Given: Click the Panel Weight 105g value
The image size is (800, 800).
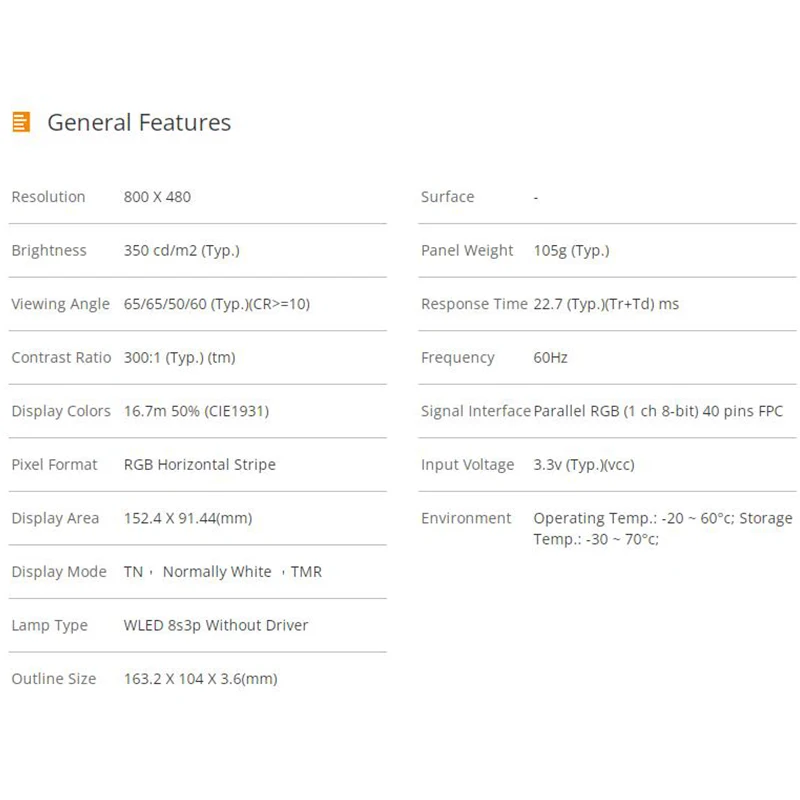Looking at the screenshot, I should [x=571, y=251].
